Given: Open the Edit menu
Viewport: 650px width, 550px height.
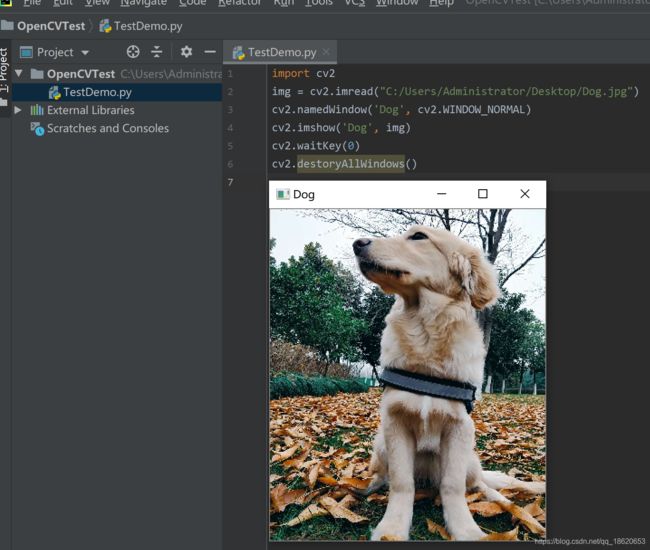Looking at the screenshot, I should click(63, 3).
